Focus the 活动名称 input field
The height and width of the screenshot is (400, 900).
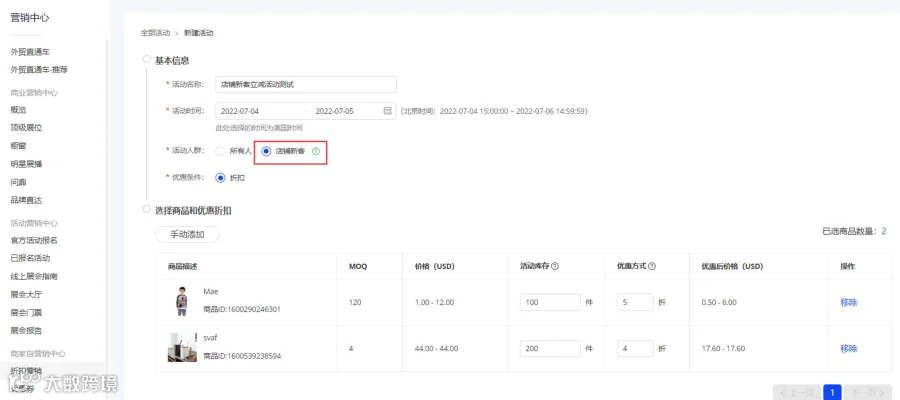pos(306,84)
